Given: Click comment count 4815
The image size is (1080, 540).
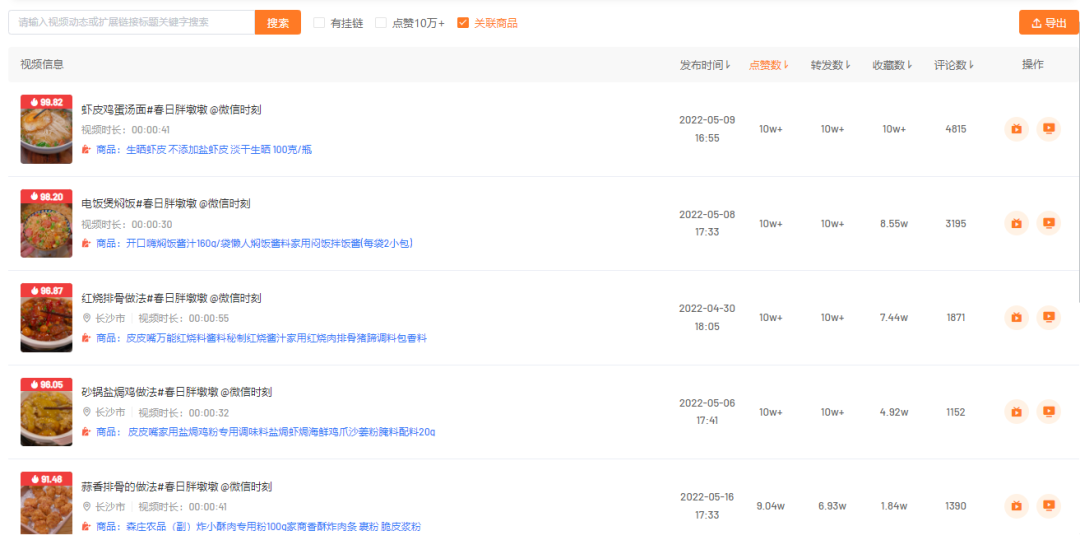Looking at the screenshot, I should [x=955, y=129].
